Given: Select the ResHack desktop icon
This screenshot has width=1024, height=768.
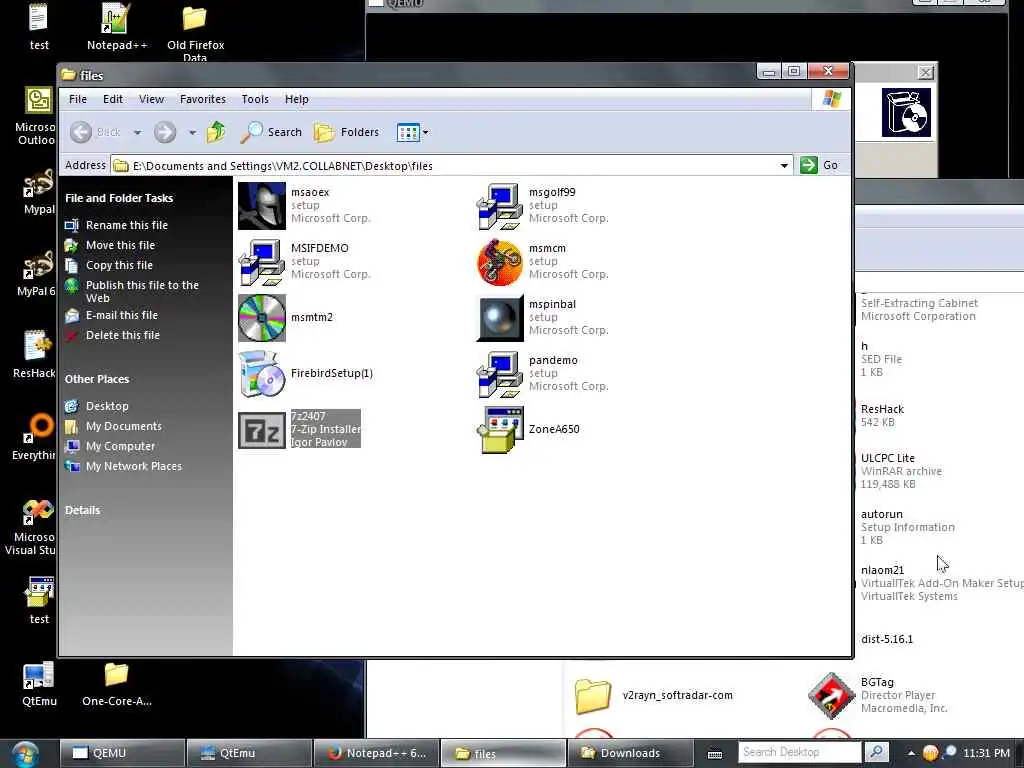Looking at the screenshot, I should (34, 355).
